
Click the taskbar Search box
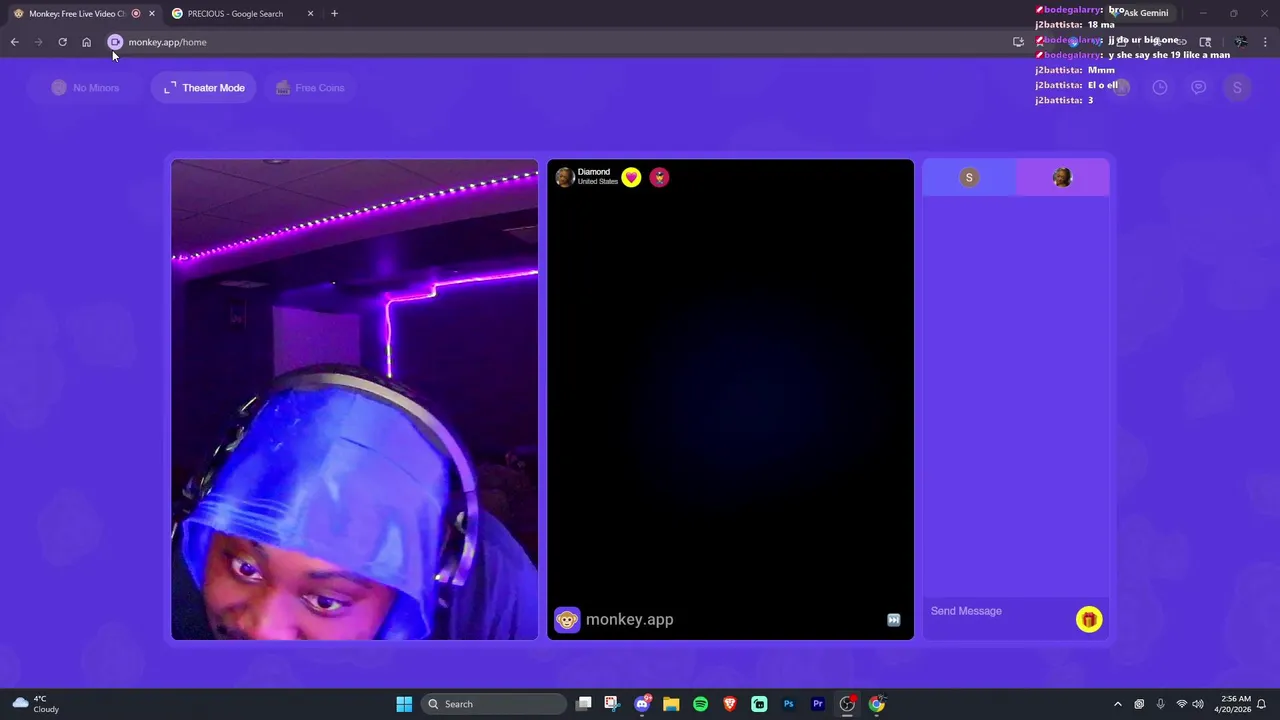point(493,704)
